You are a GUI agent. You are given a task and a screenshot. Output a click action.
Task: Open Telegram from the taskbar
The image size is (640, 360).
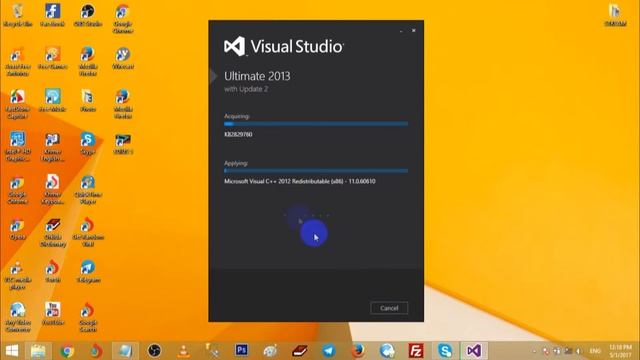point(329,351)
